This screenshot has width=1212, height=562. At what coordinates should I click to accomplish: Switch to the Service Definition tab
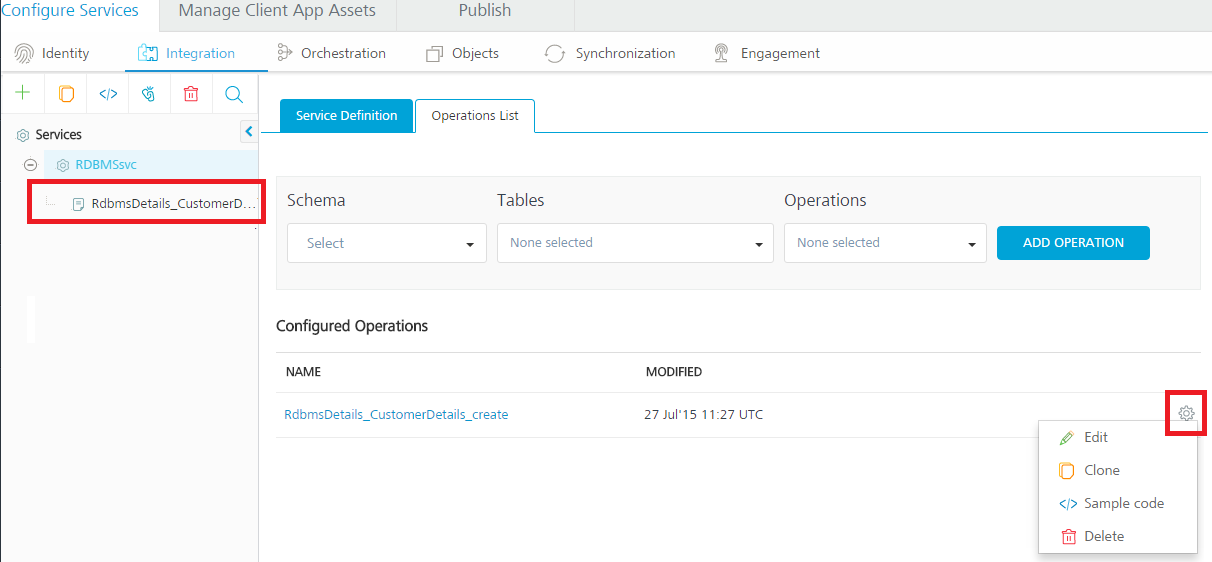pyautogui.click(x=346, y=116)
